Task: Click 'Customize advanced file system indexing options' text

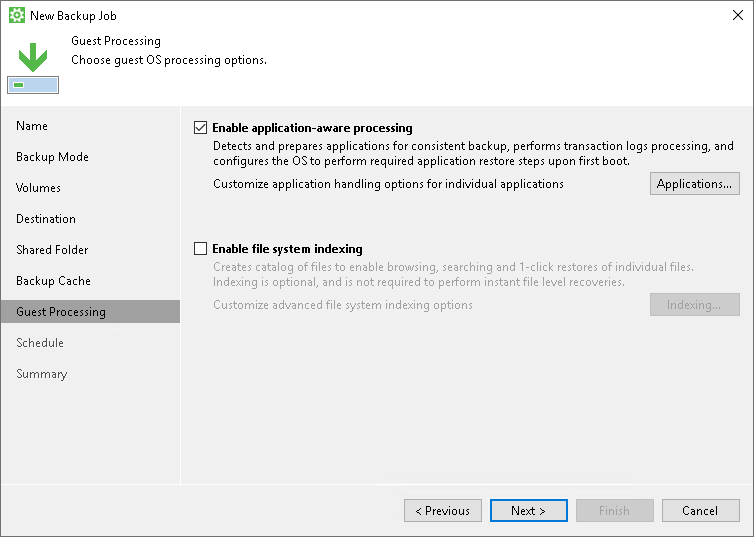Action: point(342,305)
